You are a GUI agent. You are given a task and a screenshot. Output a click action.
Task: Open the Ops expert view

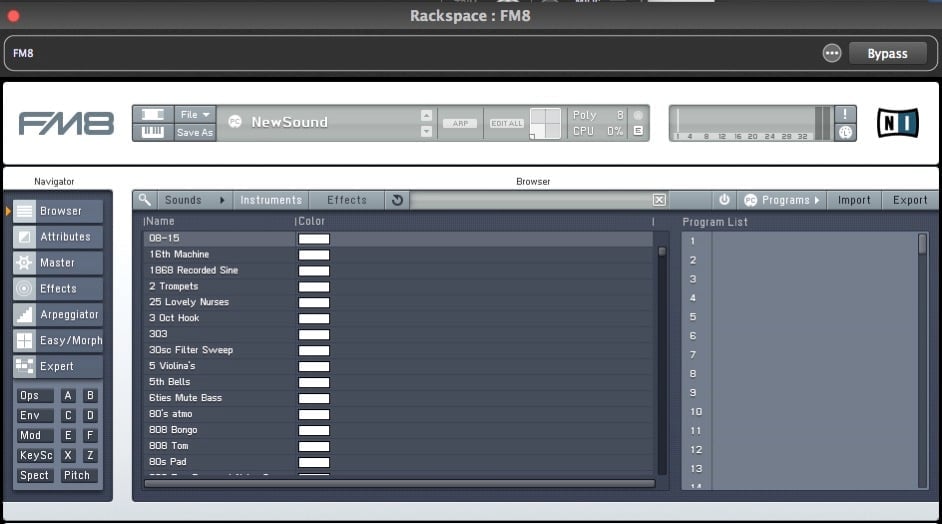tap(34, 395)
